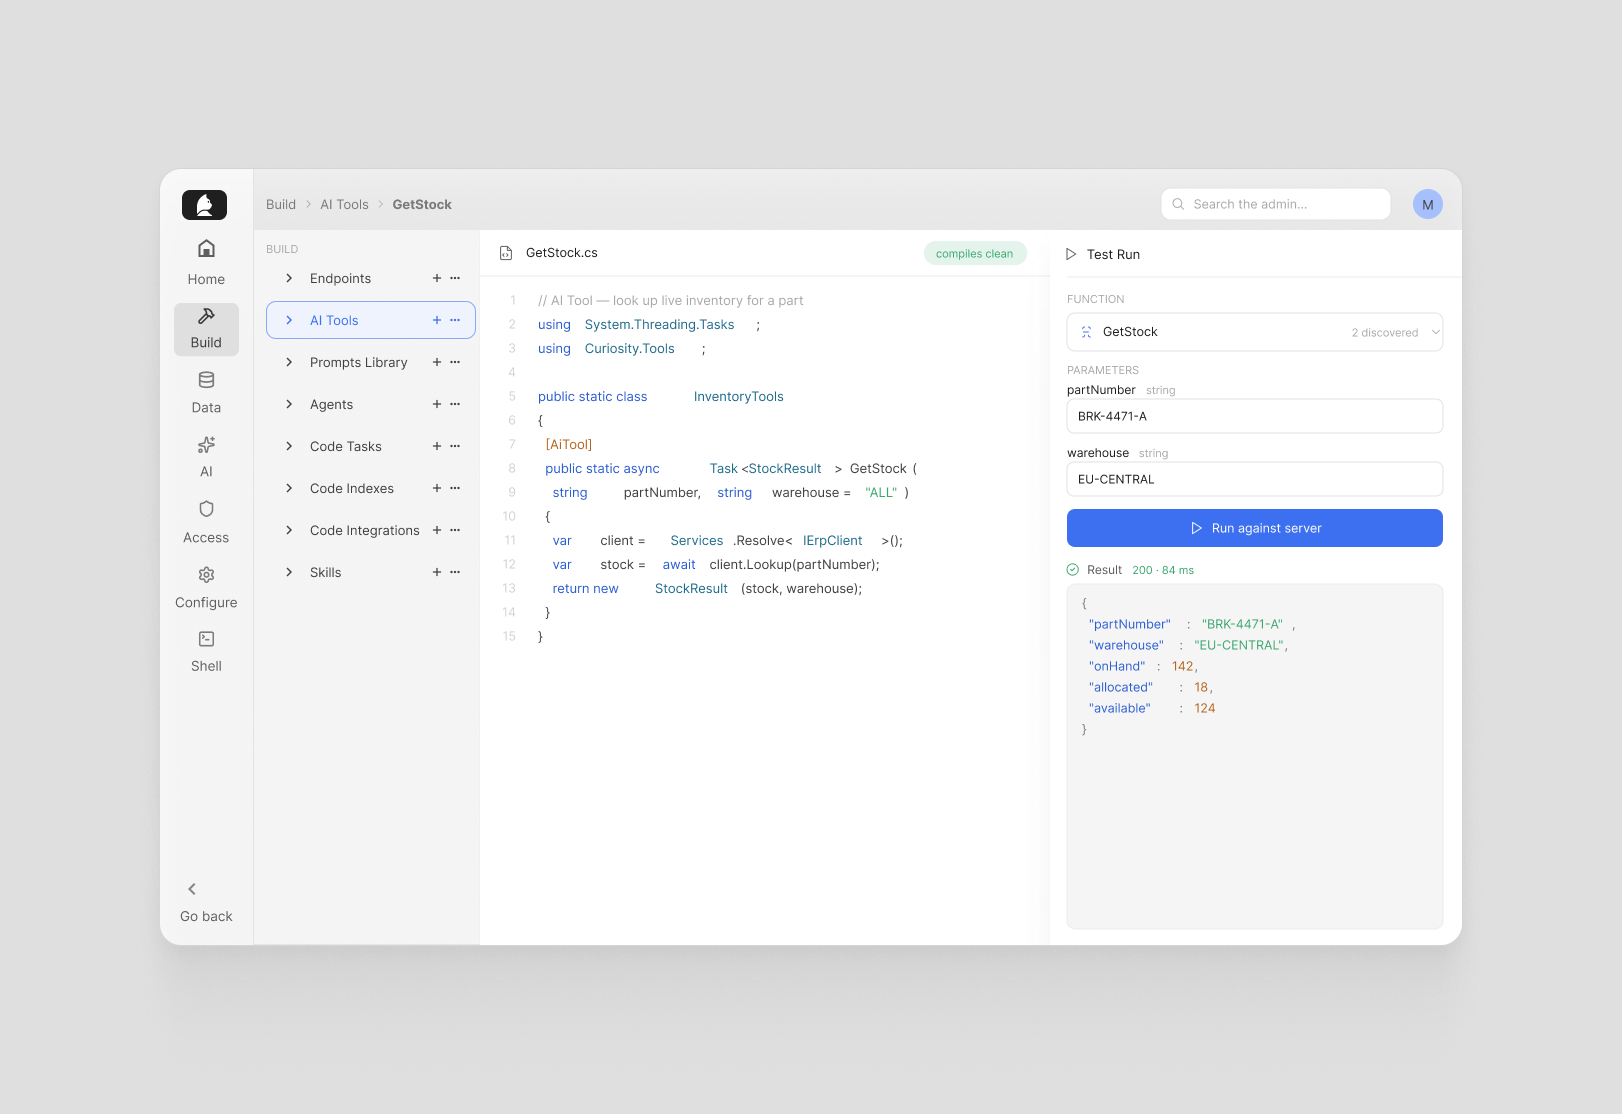Focus the Search the admin field
Viewport: 1622px width, 1114px height.
[x=1276, y=204]
